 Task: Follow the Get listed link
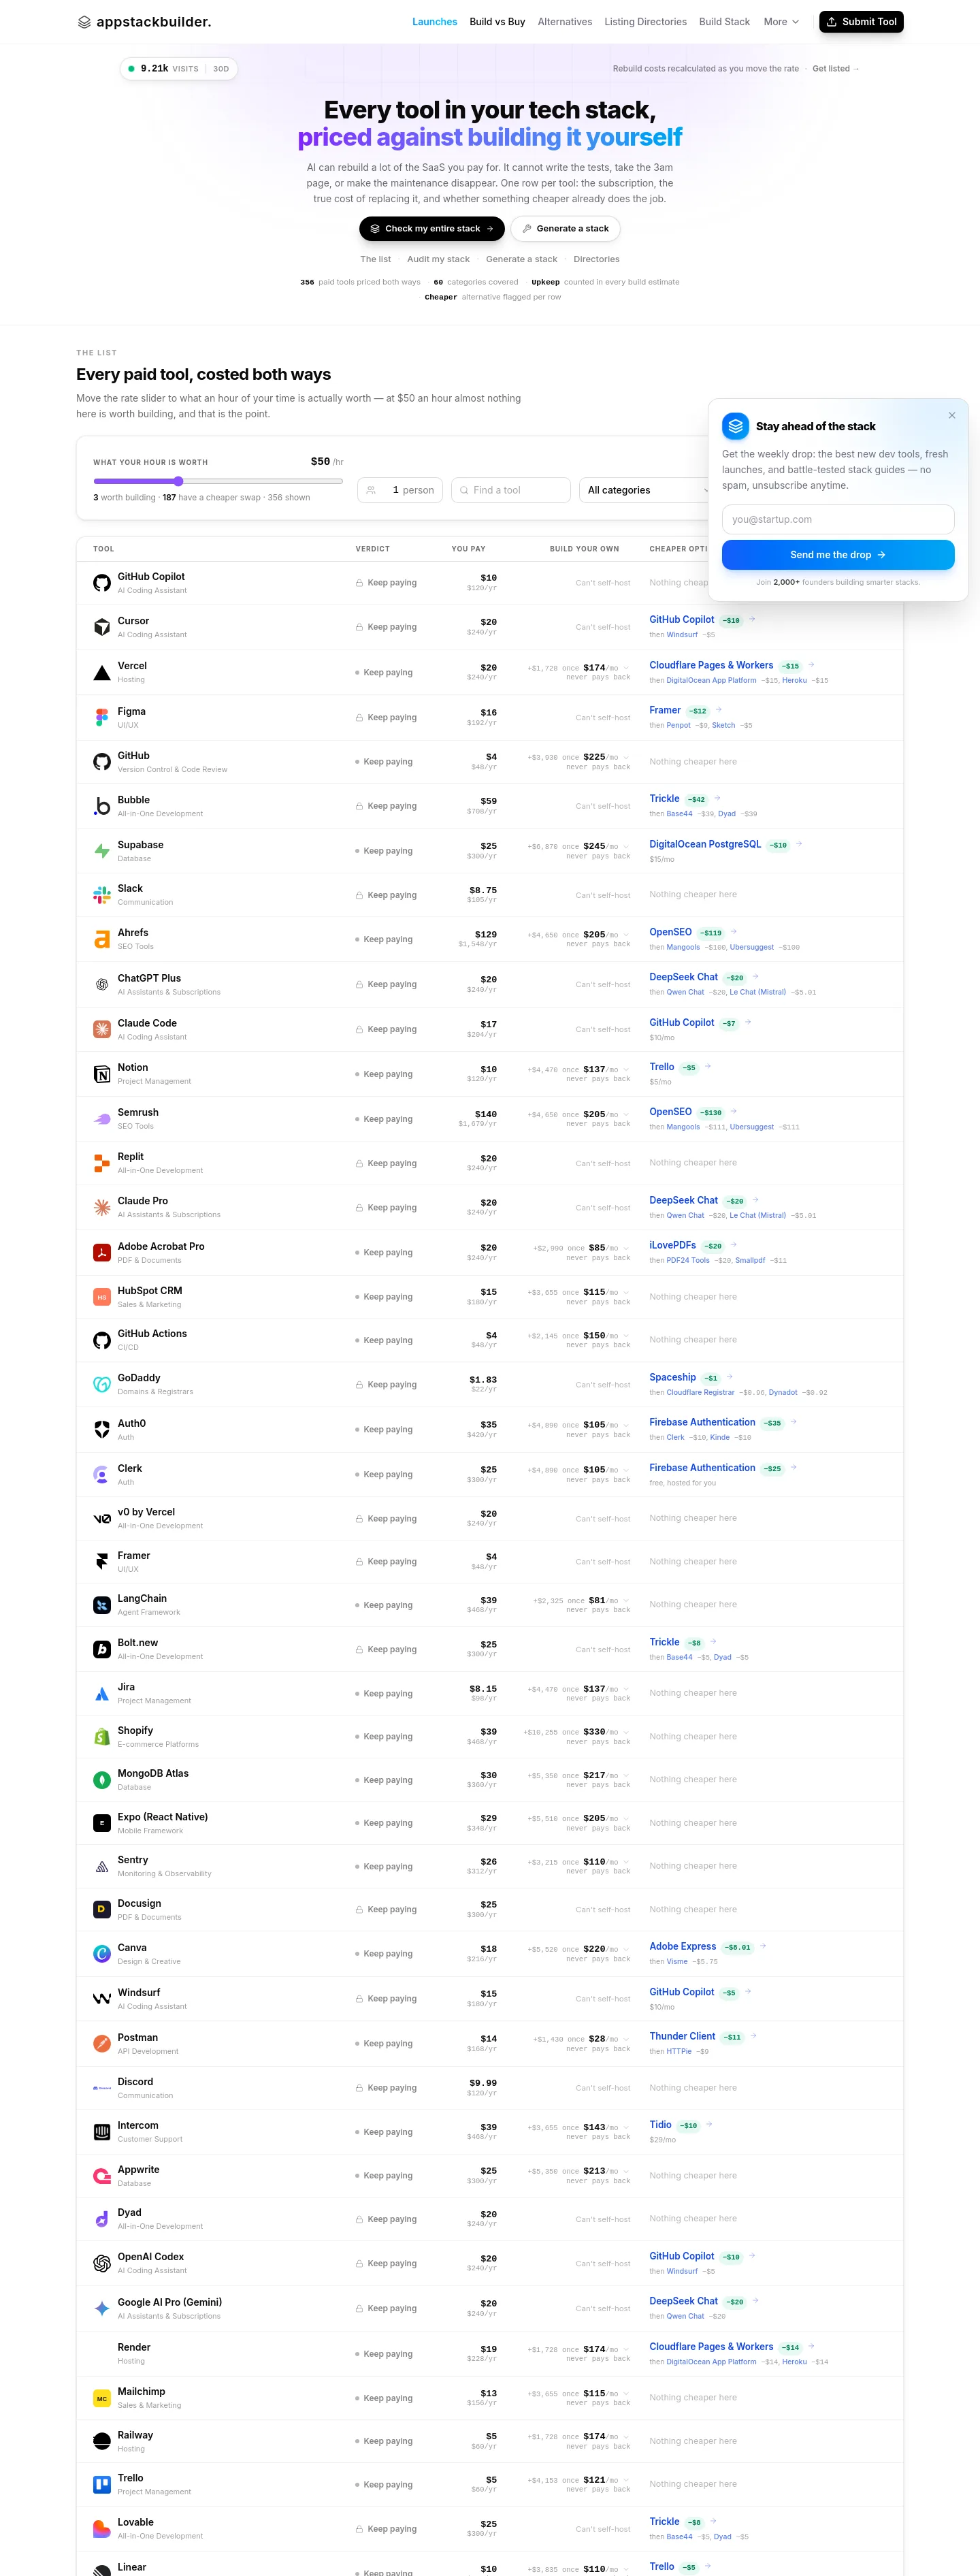(x=836, y=69)
